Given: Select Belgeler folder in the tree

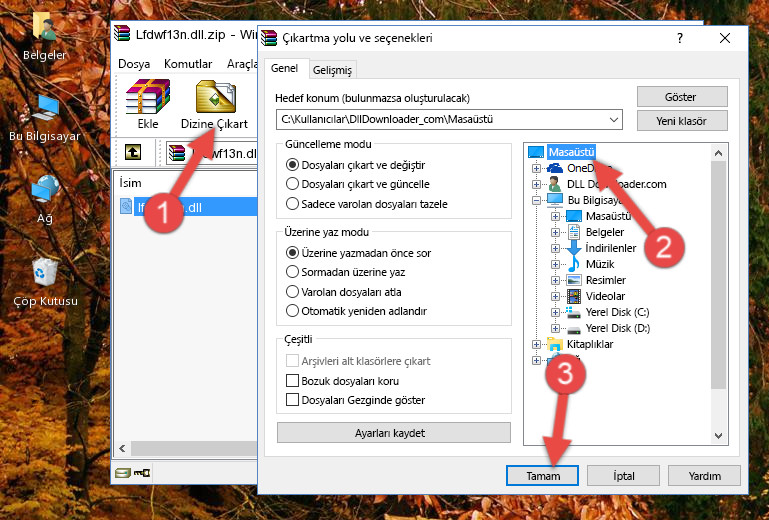Looking at the screenshot, I should tap(605, 232).
